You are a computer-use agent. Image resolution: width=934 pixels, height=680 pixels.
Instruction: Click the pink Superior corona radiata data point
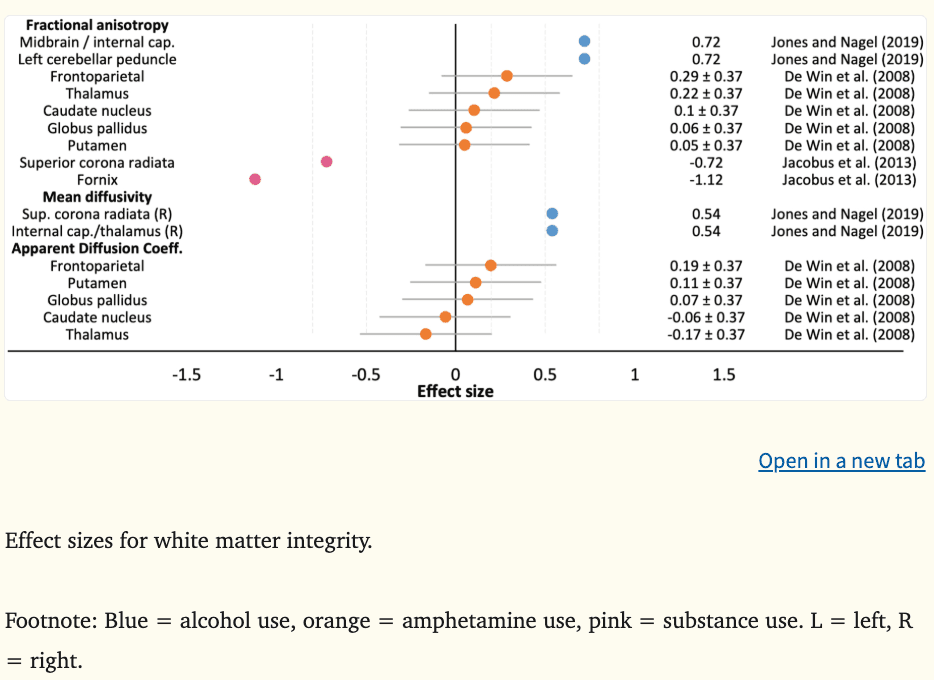click(327, 162)
